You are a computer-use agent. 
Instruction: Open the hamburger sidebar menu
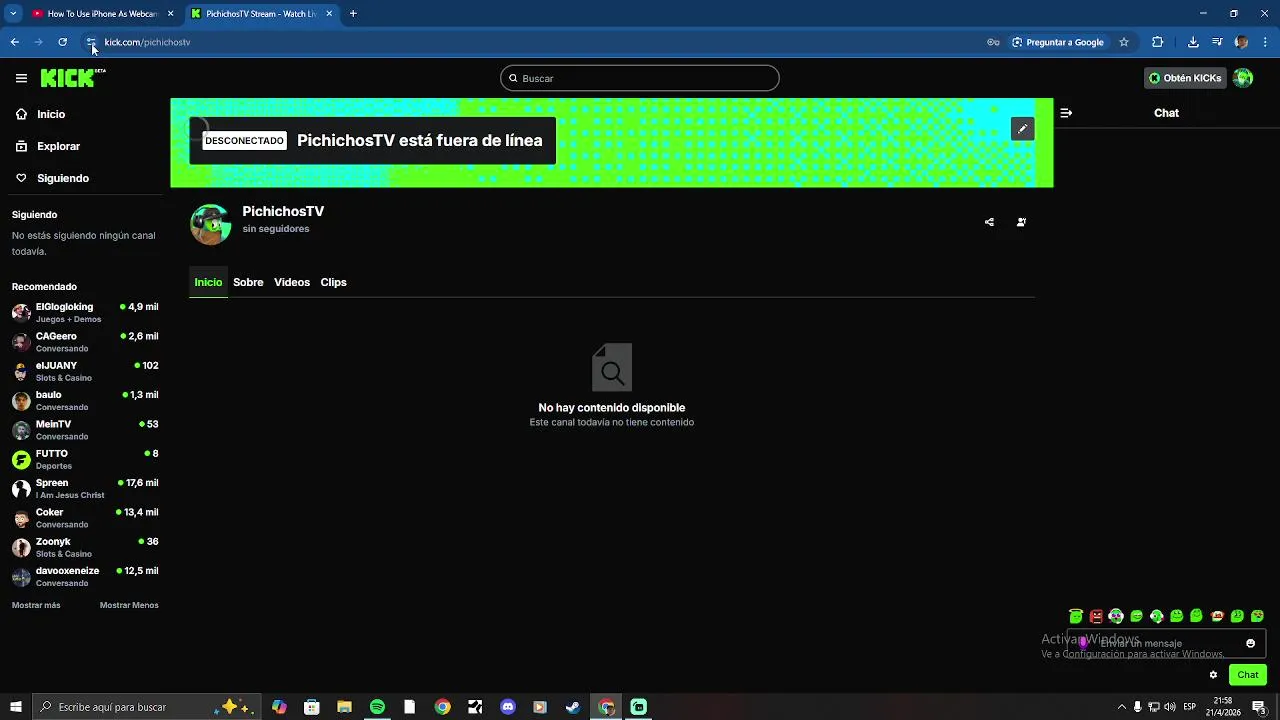(21, 78)
